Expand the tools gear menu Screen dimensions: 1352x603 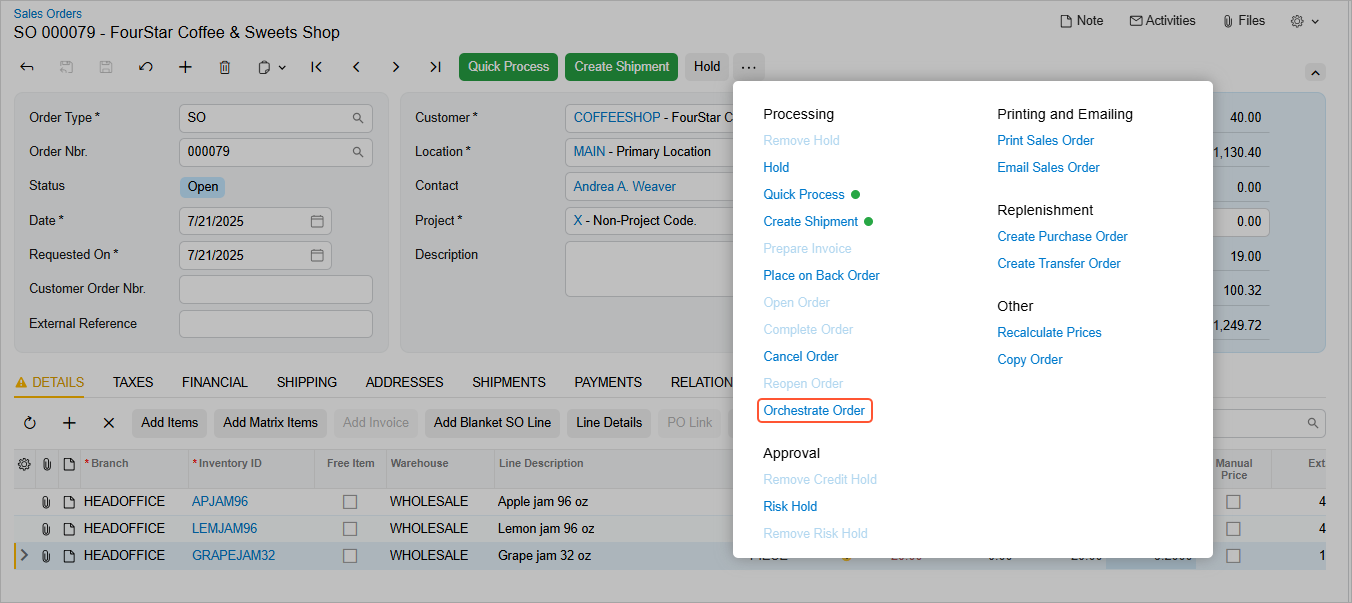click(1304, 21)
